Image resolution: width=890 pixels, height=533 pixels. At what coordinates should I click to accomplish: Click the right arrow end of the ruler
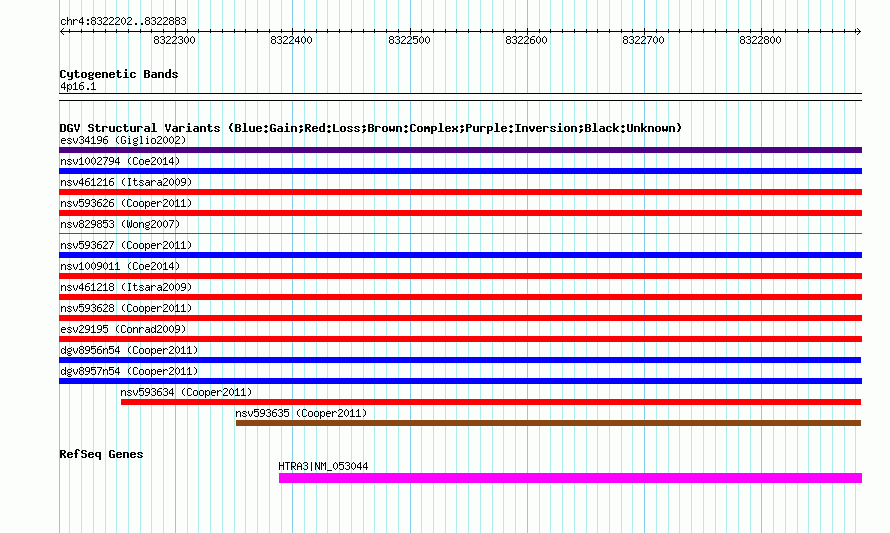[859, 32]
